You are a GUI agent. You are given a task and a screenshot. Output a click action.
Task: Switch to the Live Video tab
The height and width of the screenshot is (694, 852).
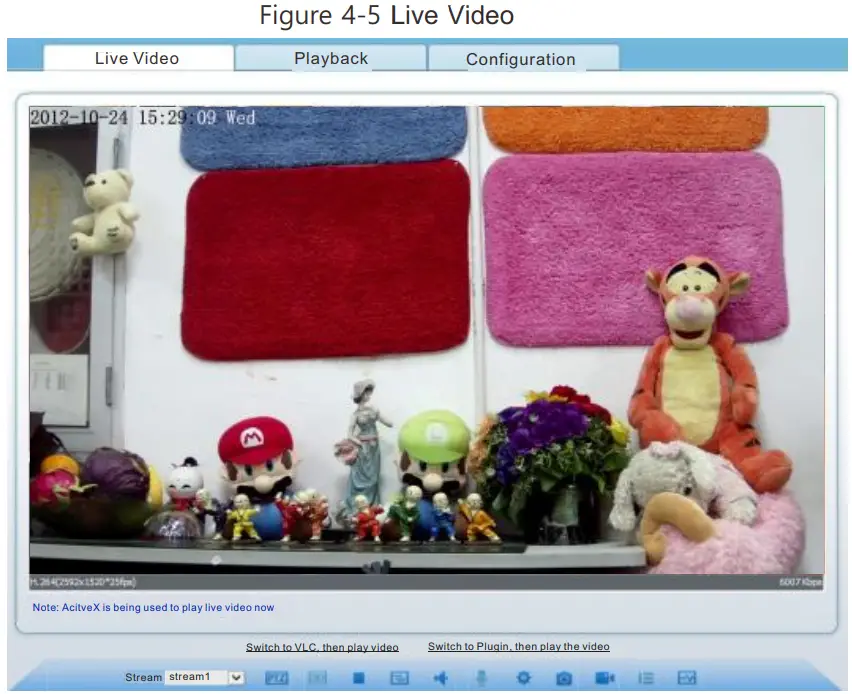(138, 58)
